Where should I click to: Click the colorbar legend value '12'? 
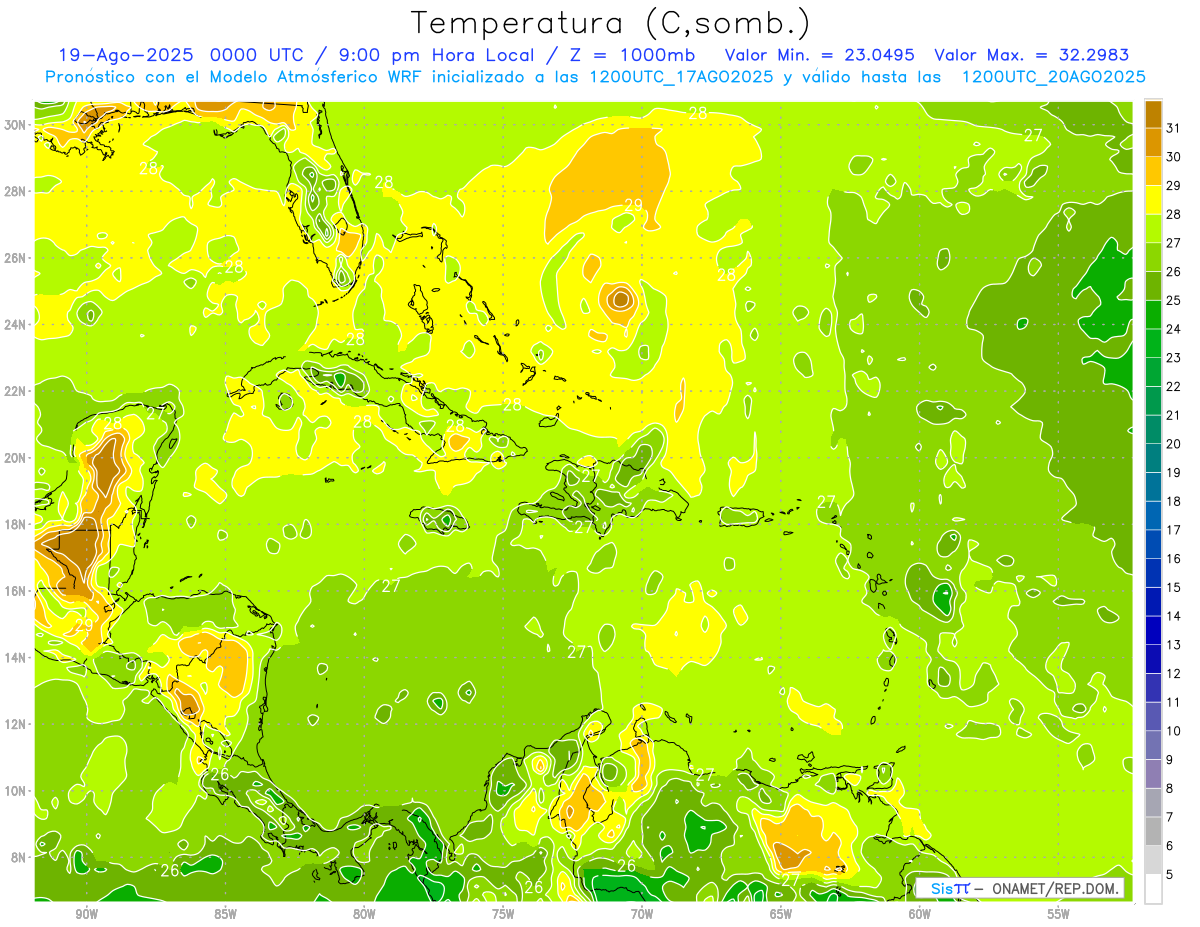[x=1175, y=674]
